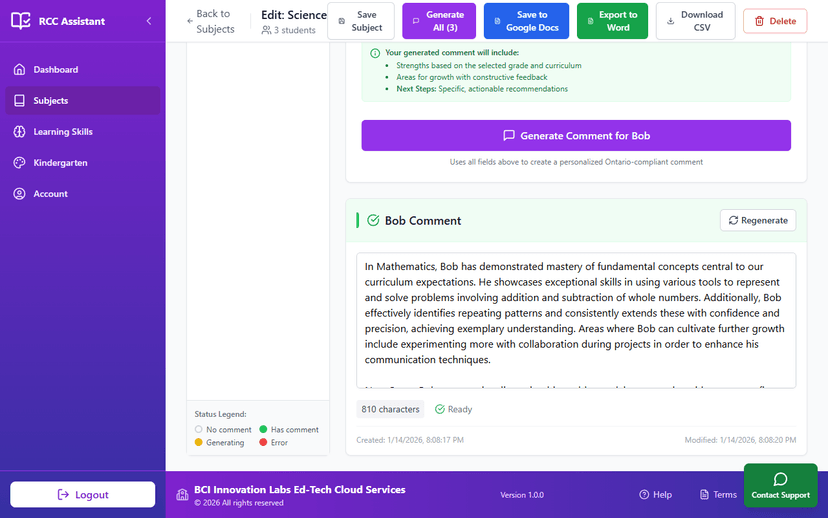The width and height of the screenshot is (828, 518).
Task: Click the students people icon under Edit: Science
Action: pyautogui.click(x=266, y=31)
